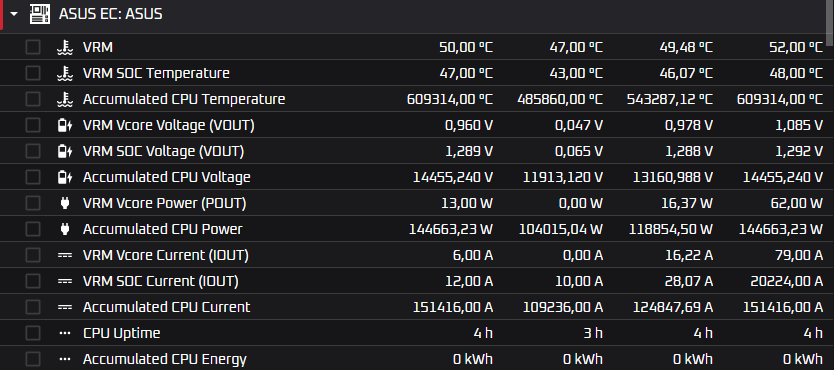Image resolution: width=834 pixels, height=370 pixels.
Task: Check the VRM SOC Voltage (VOUT) box
Action: click(x=33, y=151)
